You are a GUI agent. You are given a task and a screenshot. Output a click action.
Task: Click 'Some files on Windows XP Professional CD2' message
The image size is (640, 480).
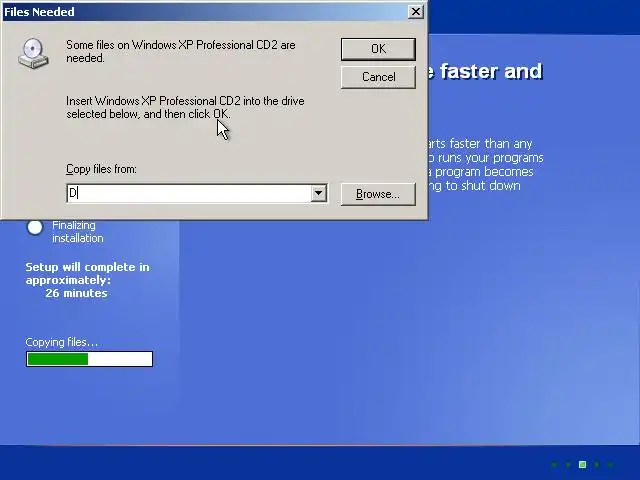click(x=181, y=51)
